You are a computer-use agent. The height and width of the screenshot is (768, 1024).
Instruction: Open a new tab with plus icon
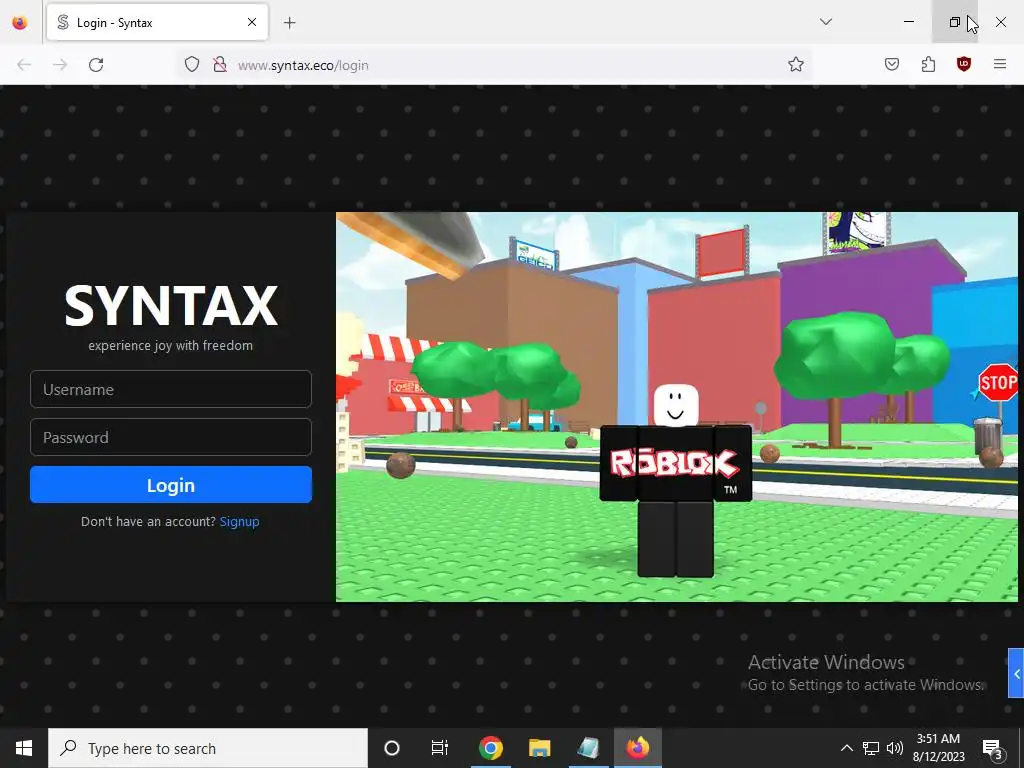tap(289, 22)
